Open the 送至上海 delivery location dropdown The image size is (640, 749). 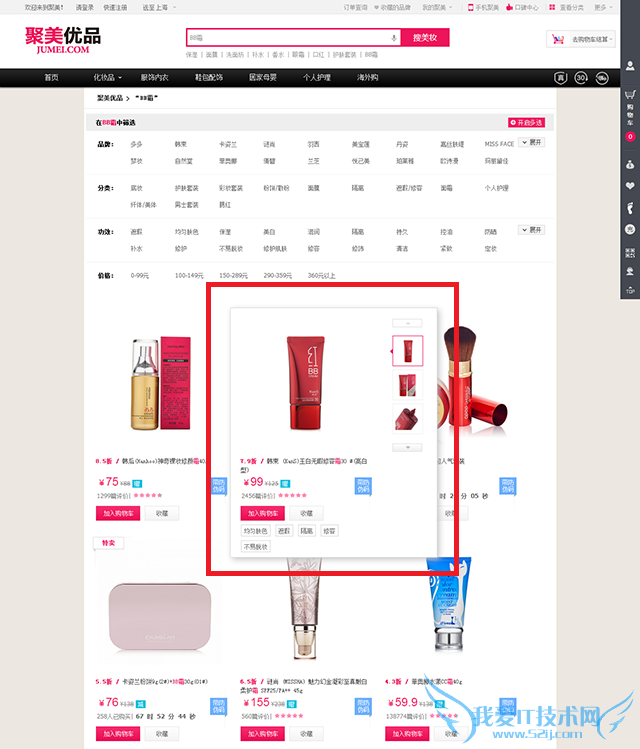[159, 7]
